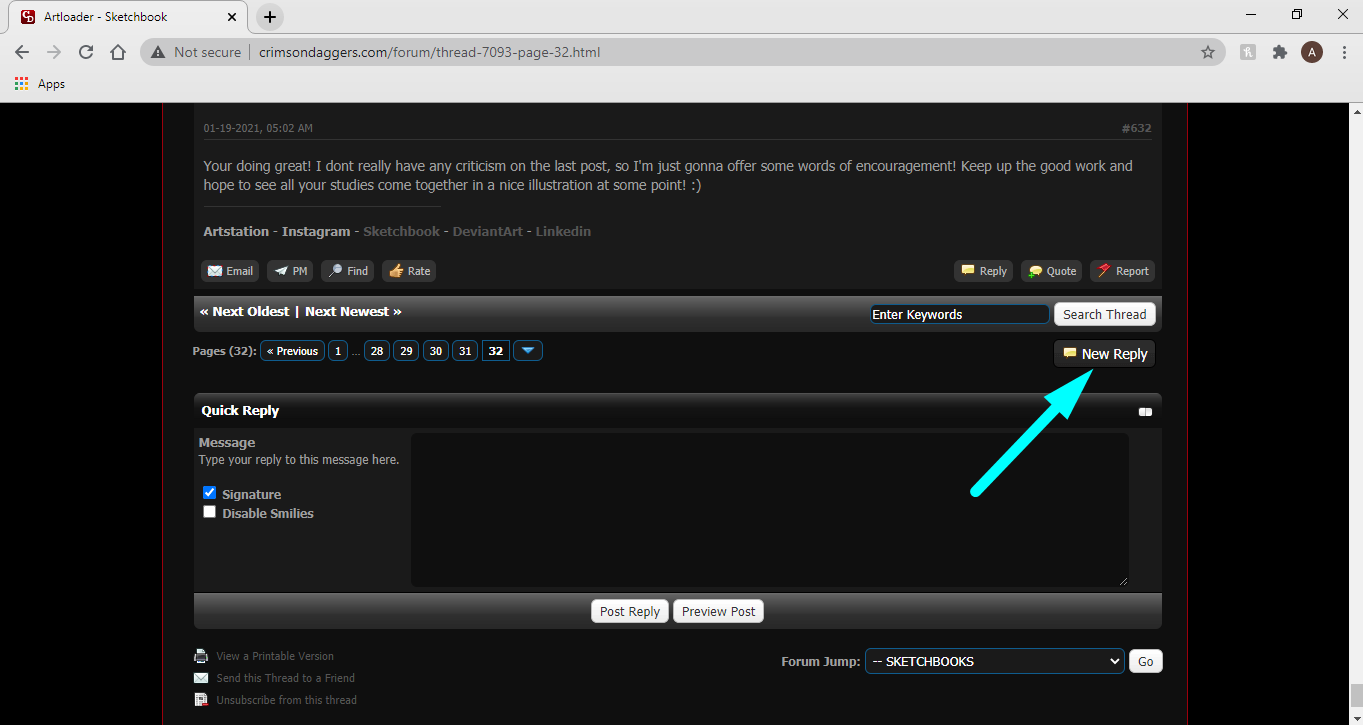Click the browser forward arrow
Screen dimensions: 1363x725
54,52
